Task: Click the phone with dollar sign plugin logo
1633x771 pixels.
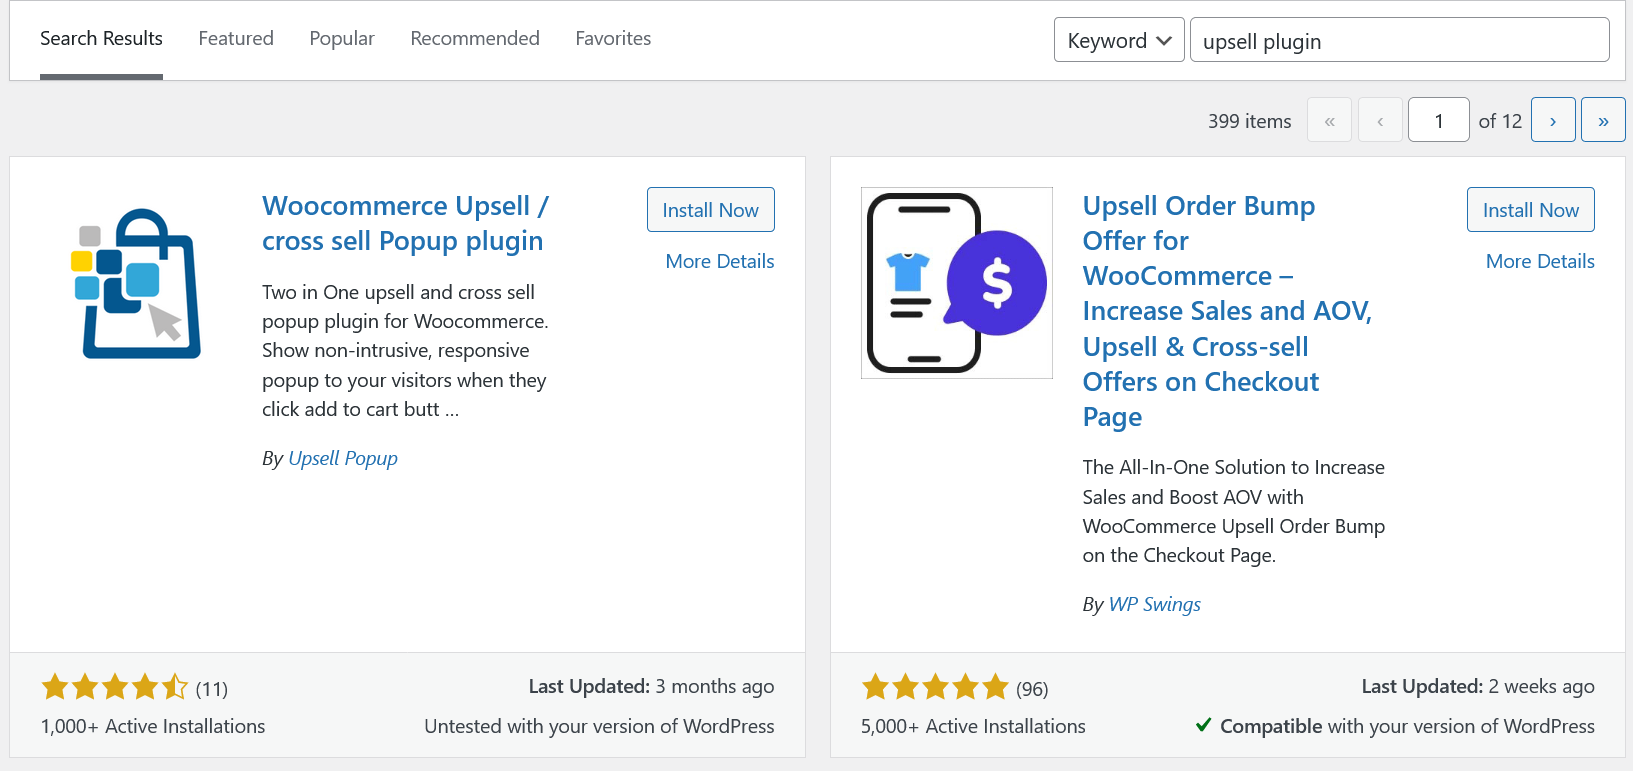Action: [956, 283]
